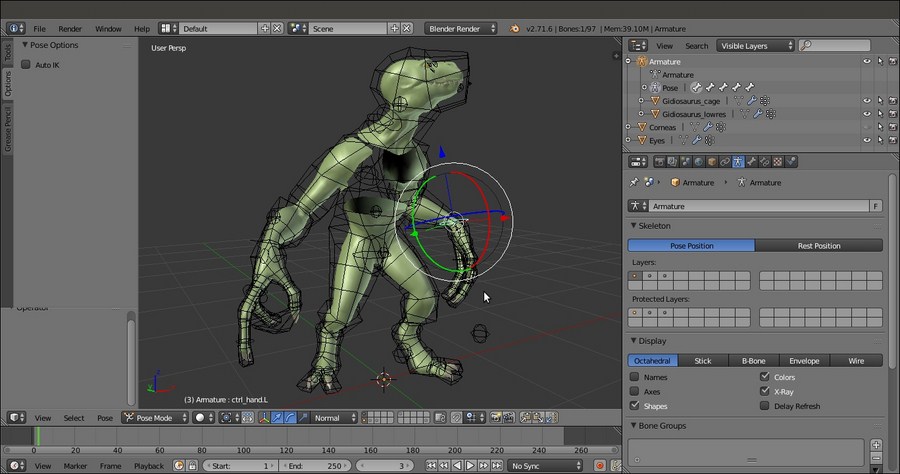Open the File menu
The height and width of the screenshot is (474, 900).
[40, 29]
